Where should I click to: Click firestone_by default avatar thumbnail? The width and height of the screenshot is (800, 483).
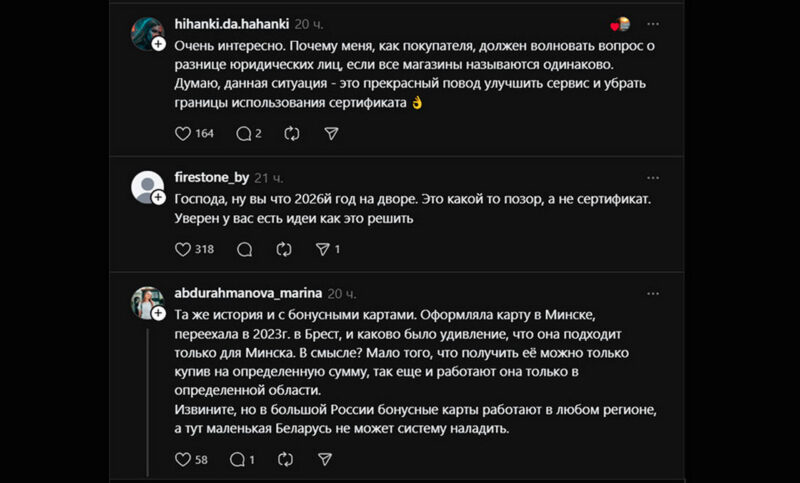pos(147,186)
